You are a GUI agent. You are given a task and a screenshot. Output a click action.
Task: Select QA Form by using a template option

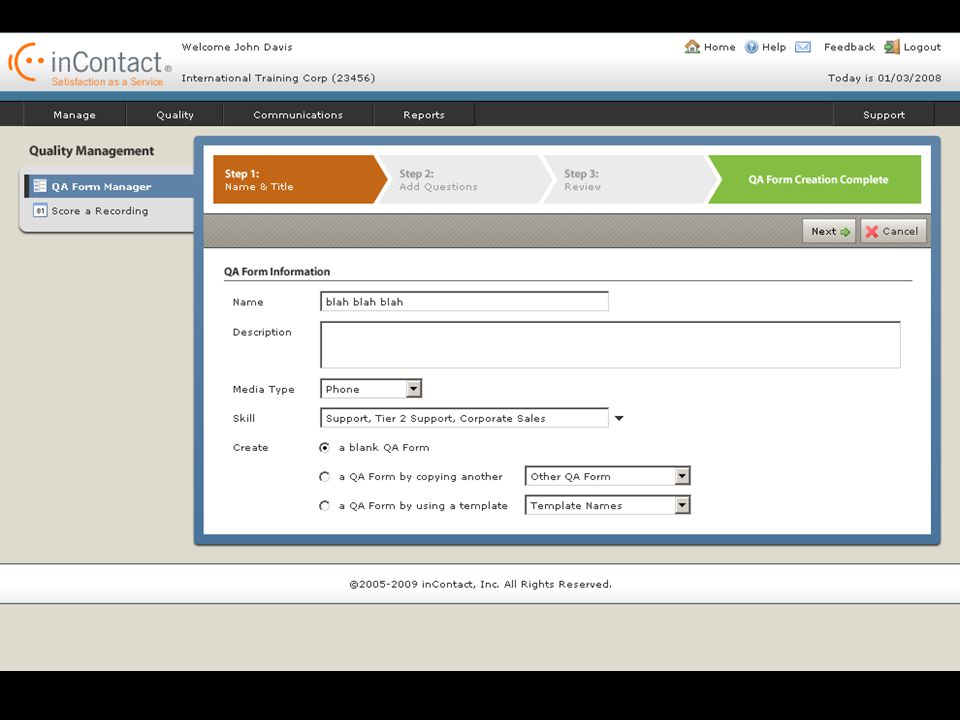(324, 506)
